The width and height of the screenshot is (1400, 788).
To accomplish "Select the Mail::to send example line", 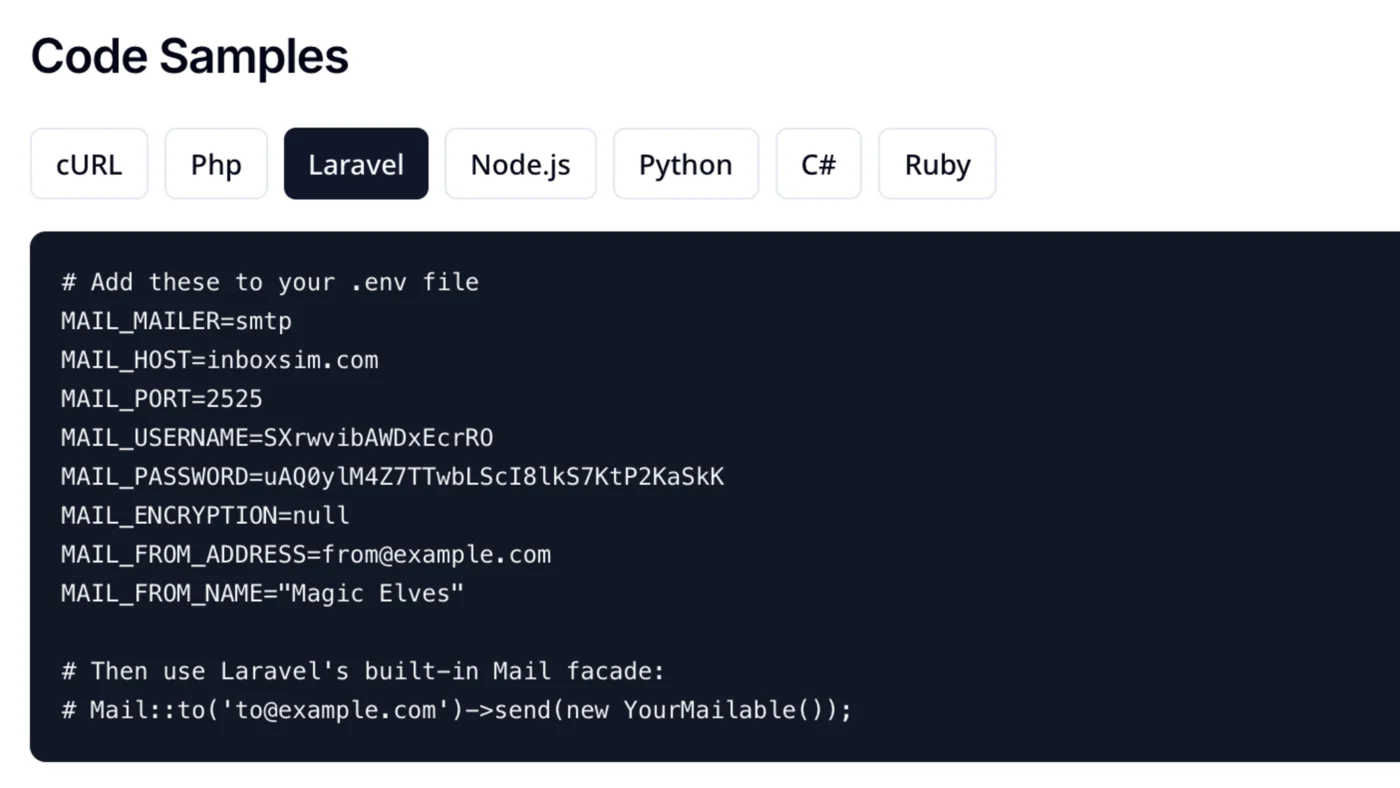I will (456, 710).
